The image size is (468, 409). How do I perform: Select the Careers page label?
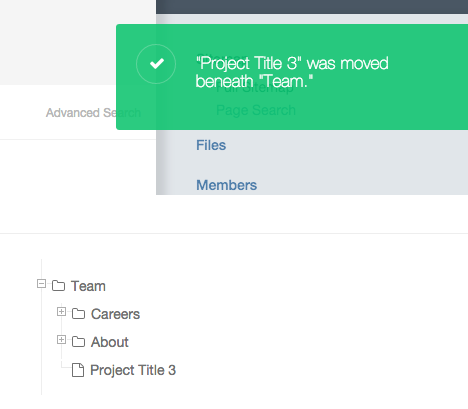point(115,314)
